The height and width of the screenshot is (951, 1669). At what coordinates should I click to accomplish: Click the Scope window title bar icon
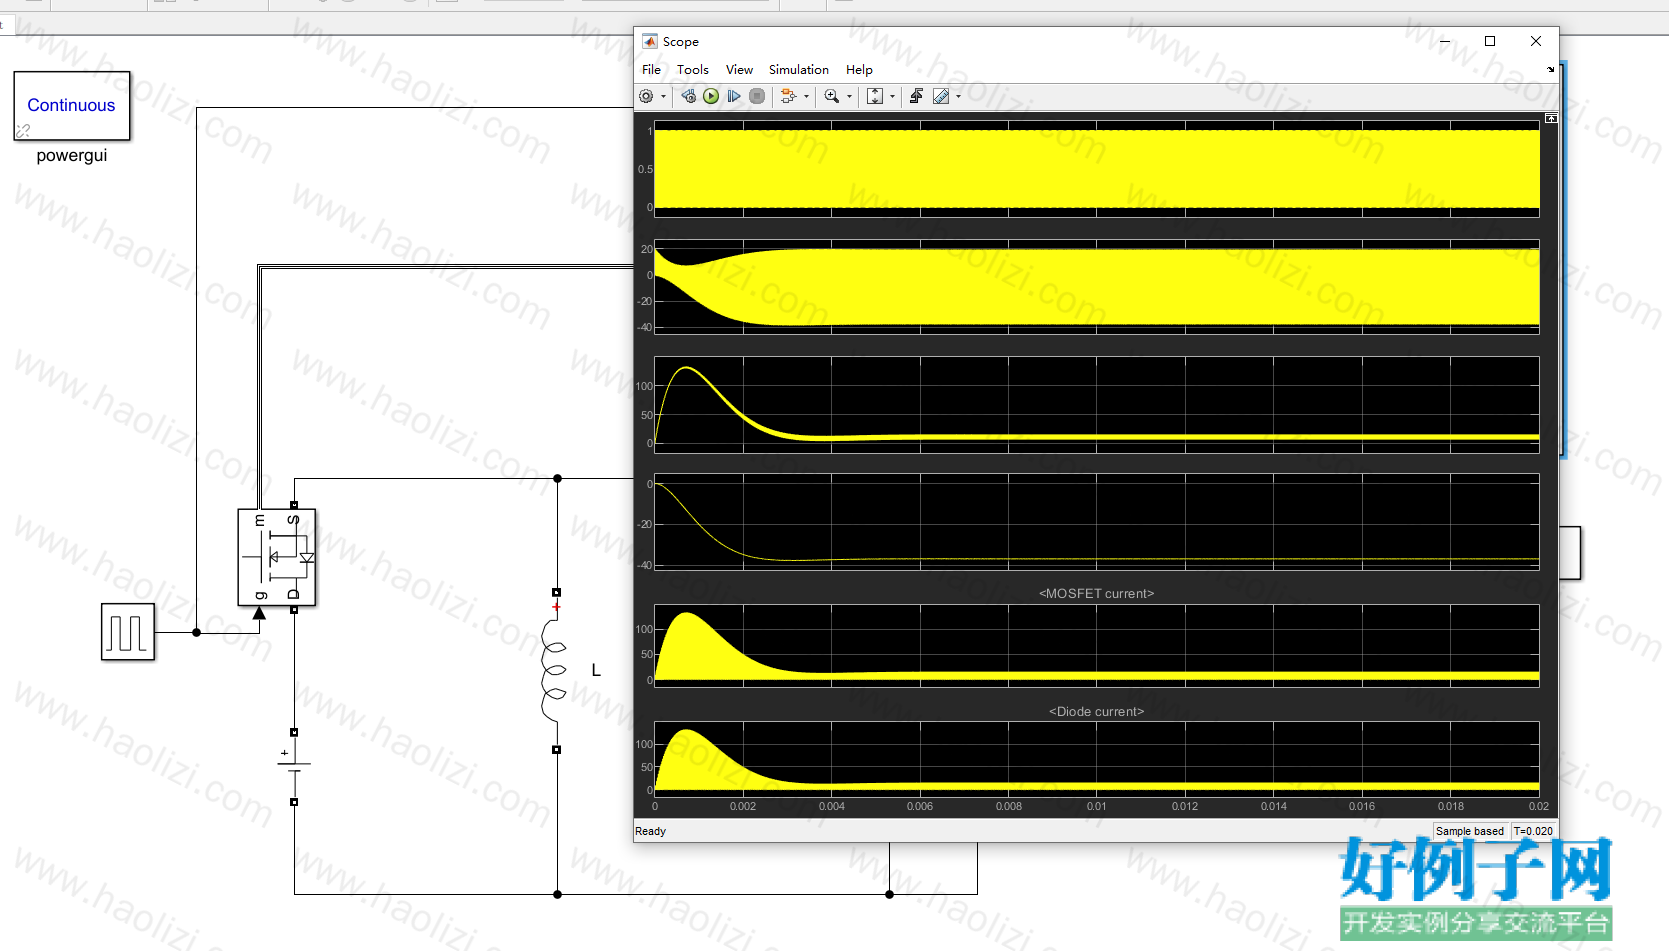tap(649, 41)
